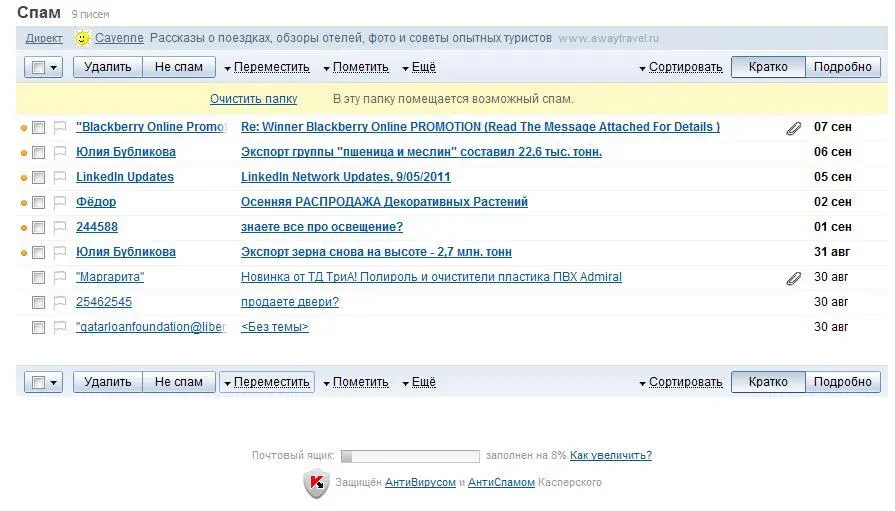Expand the top Пометить dropdown
Viewport: 895px width, 511px height.
click(x=355, y=68)
